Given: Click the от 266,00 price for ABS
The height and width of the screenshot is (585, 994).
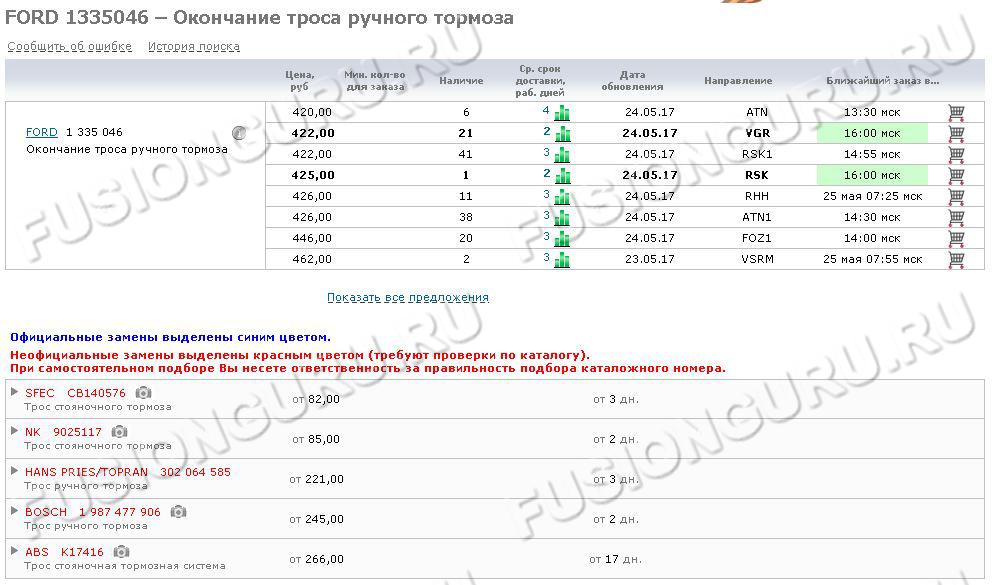Looking at the screenshot, I should click(316, 560).
